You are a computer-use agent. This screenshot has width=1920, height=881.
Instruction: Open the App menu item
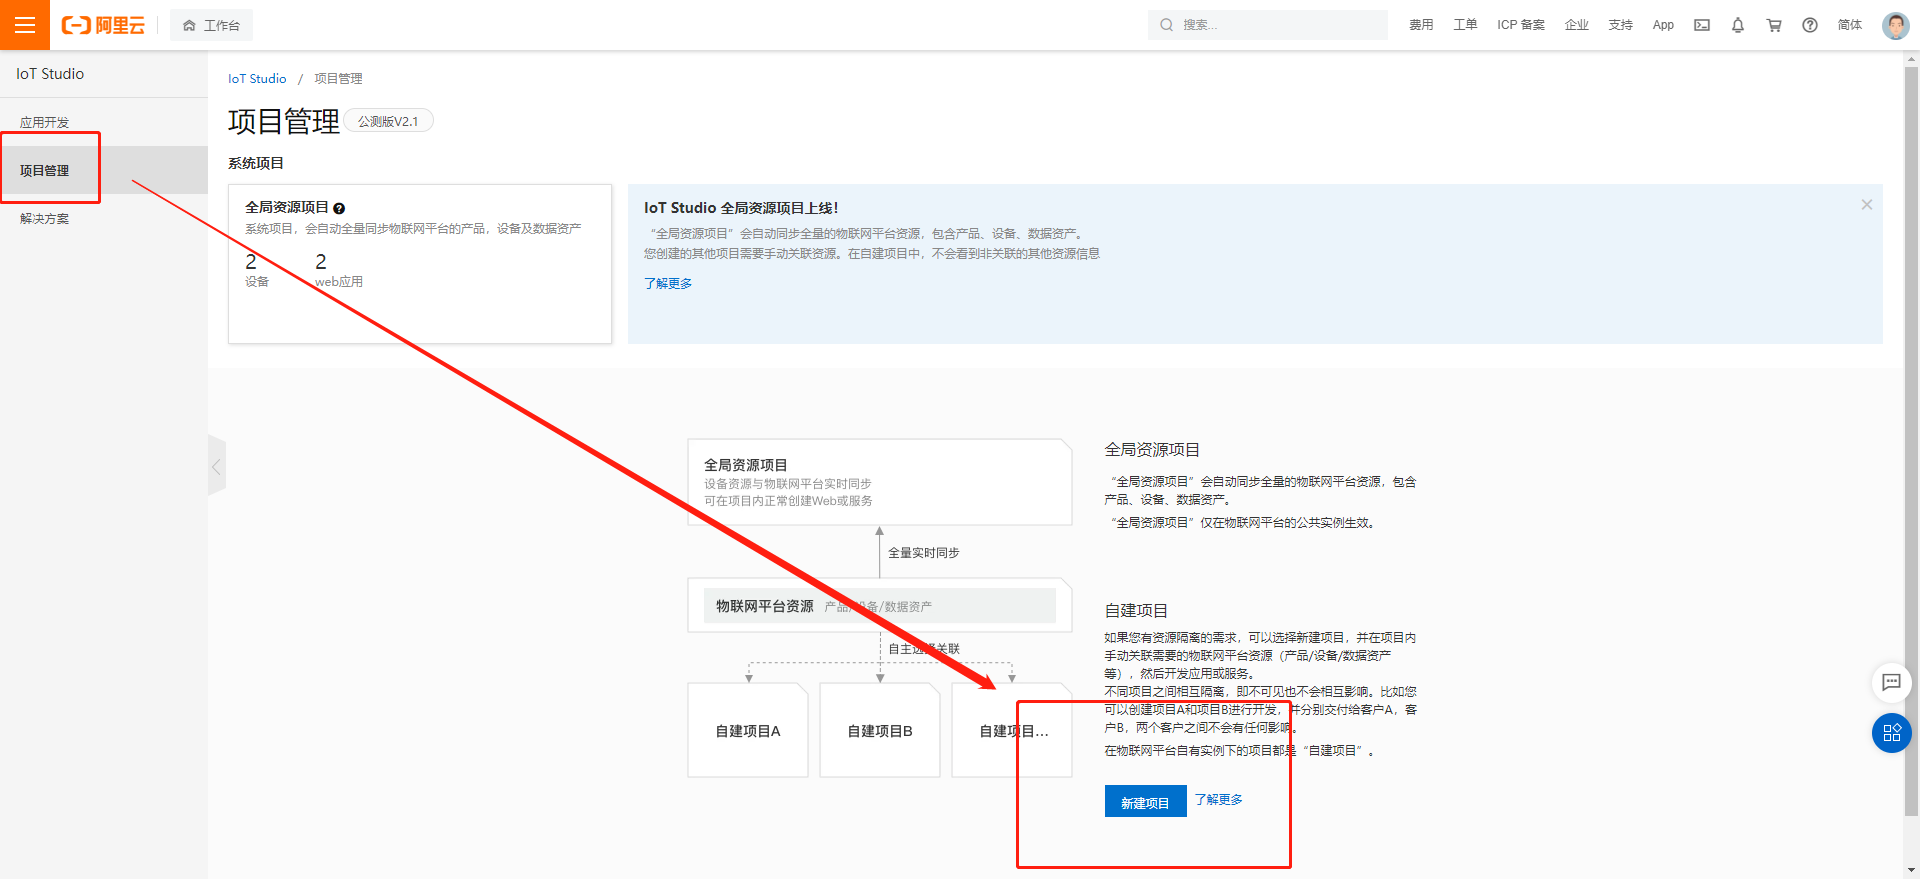pos(1663,25)
